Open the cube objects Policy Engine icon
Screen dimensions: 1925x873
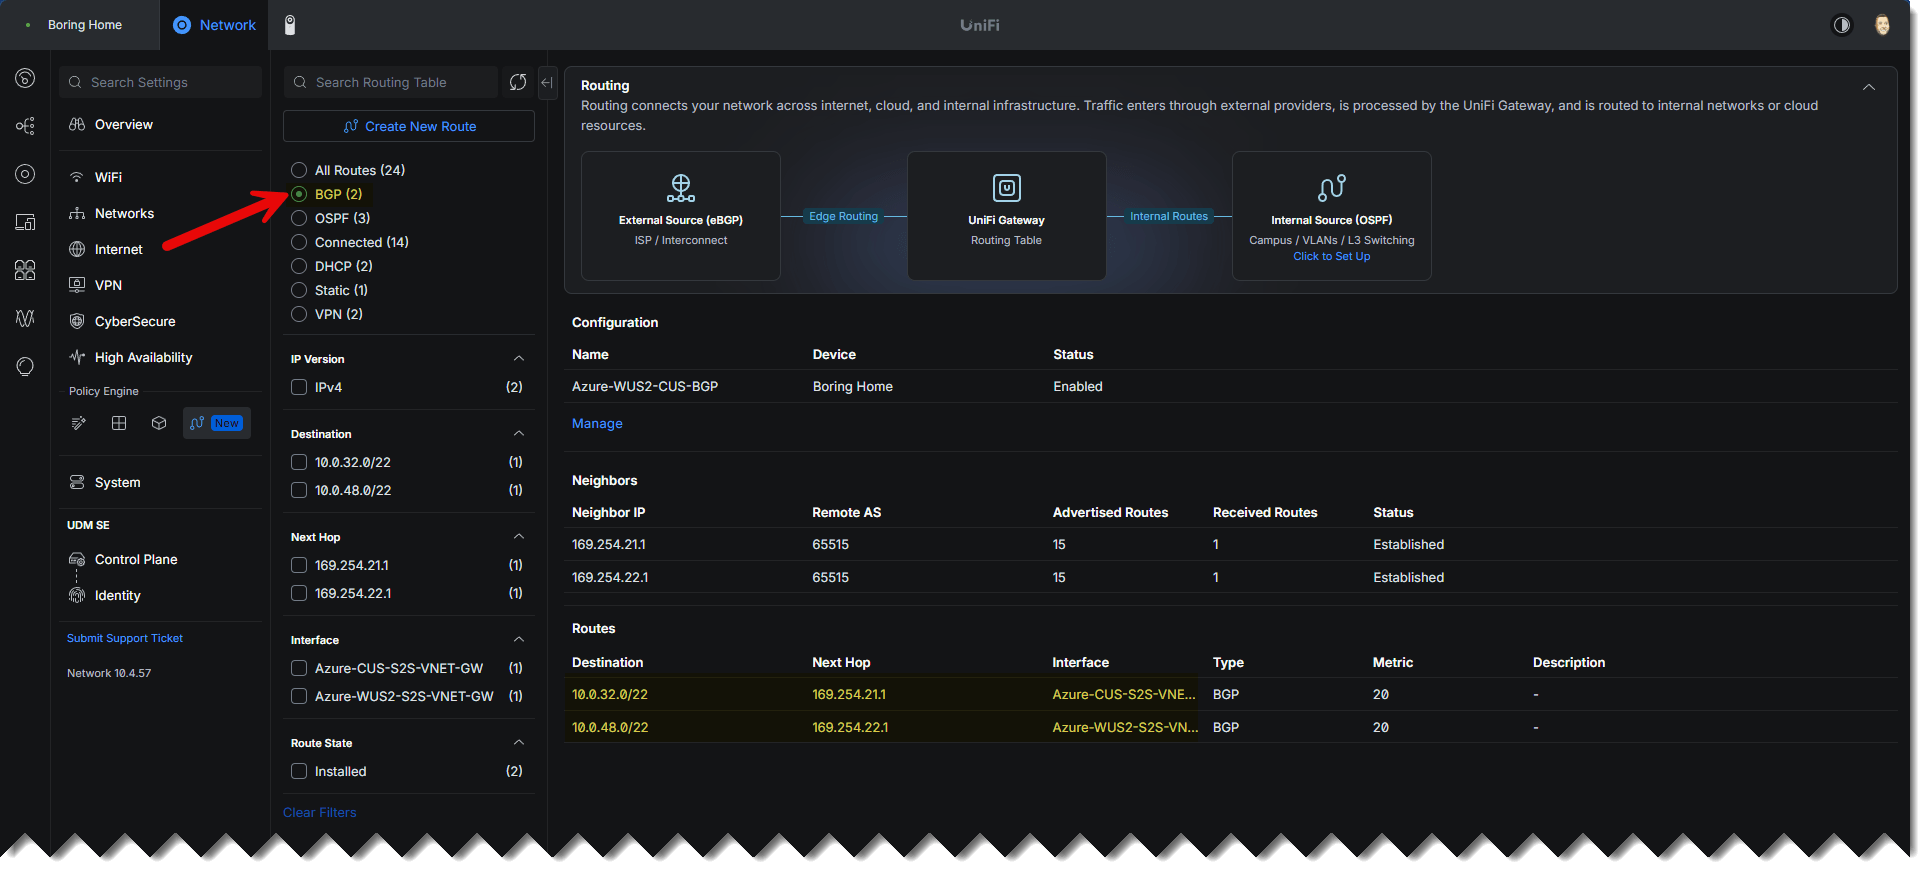159,423
